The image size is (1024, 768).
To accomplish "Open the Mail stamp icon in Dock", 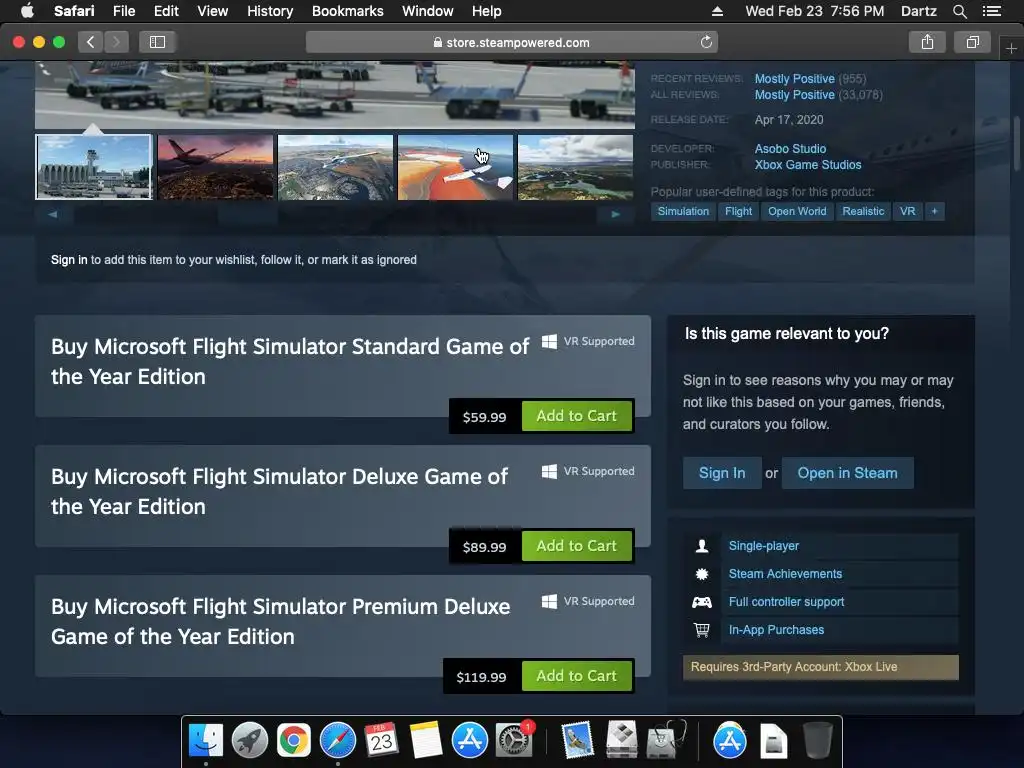I will [x=578, y=741].
